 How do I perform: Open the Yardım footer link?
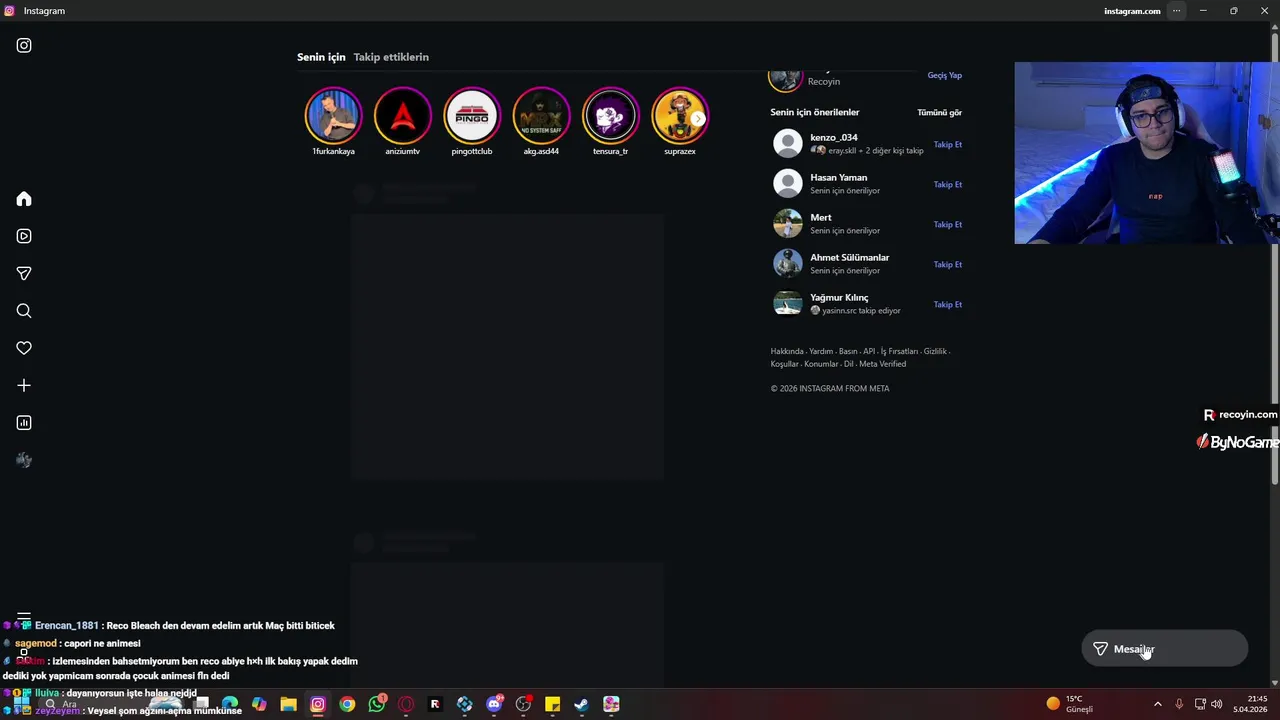pyautogui.click(x=821, y=351)
